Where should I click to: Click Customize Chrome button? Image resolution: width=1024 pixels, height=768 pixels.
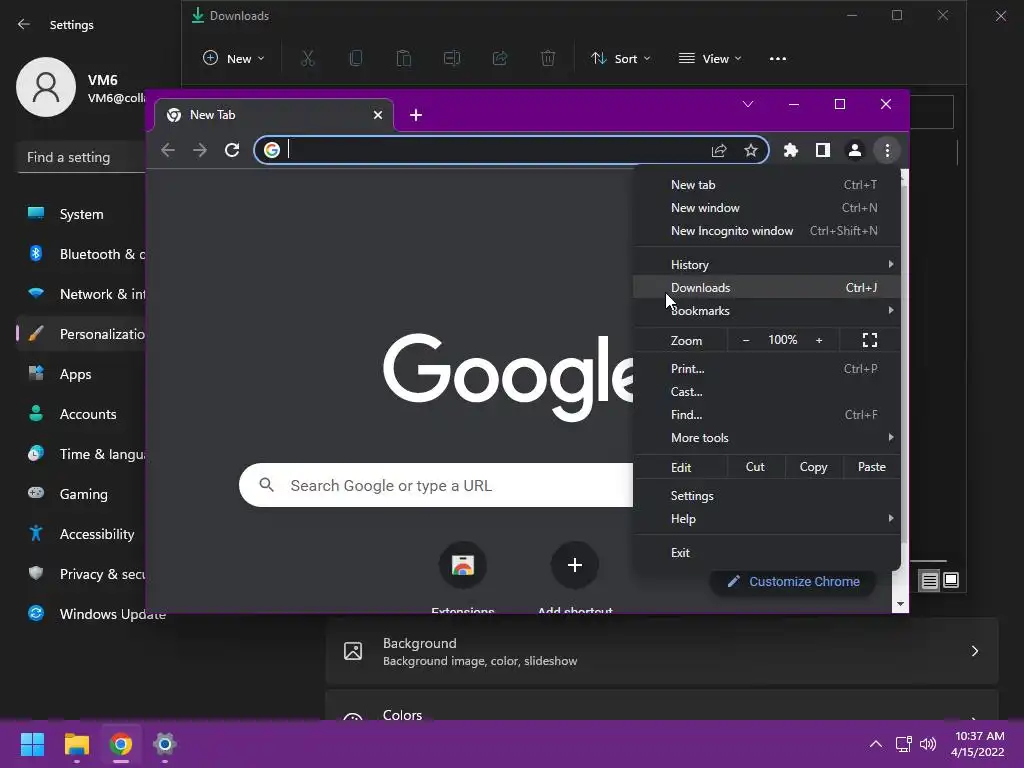(793, 581)
